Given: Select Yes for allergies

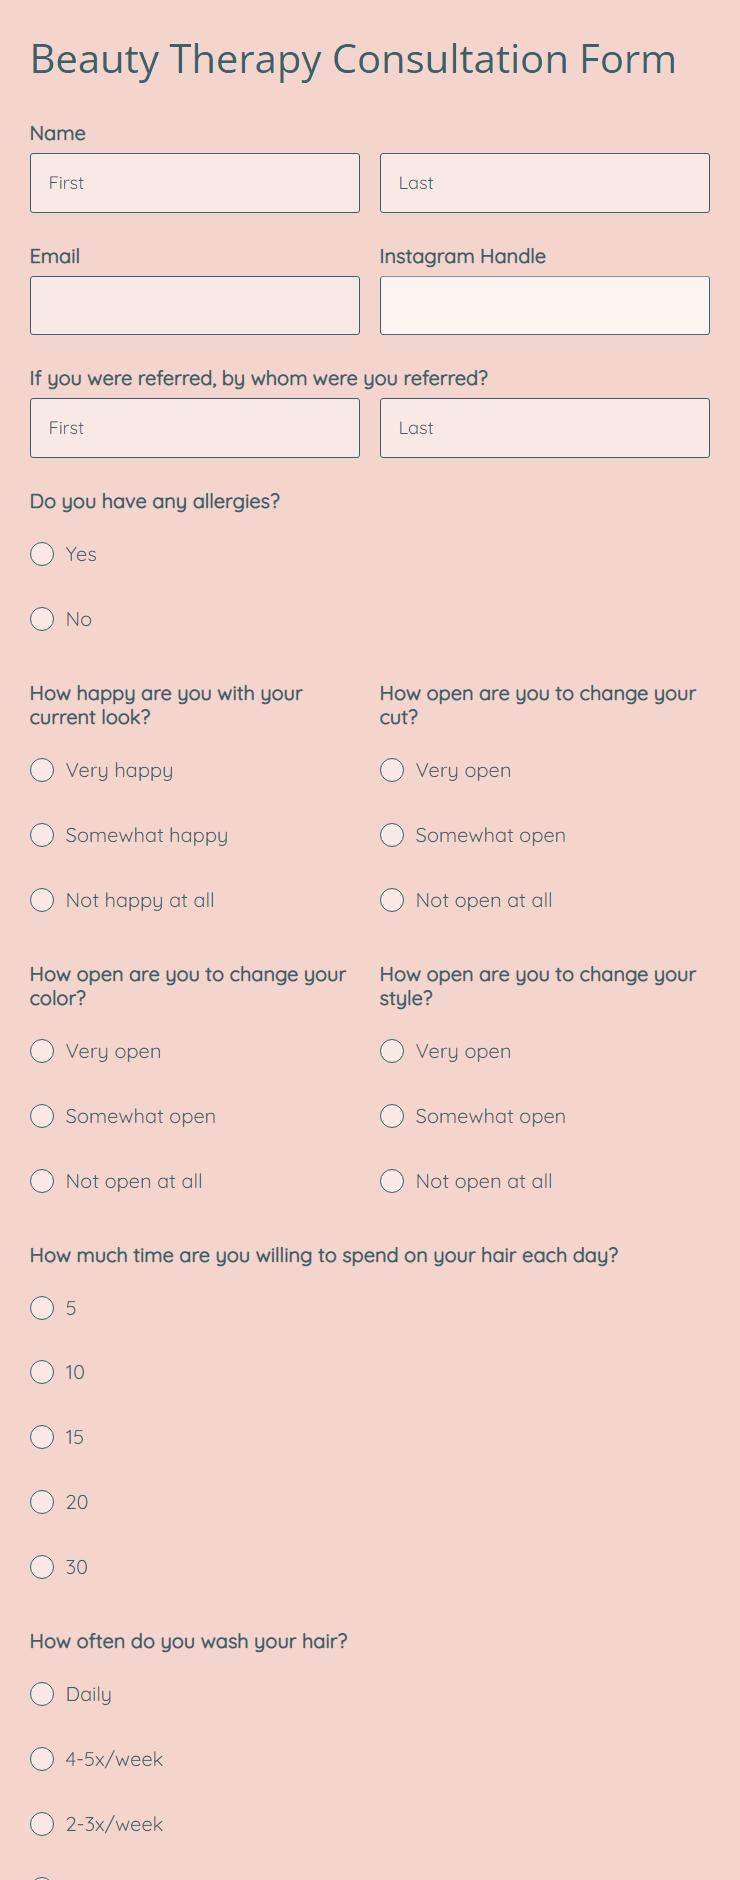Looking at the screenshot, I should [x=42, y=554].
